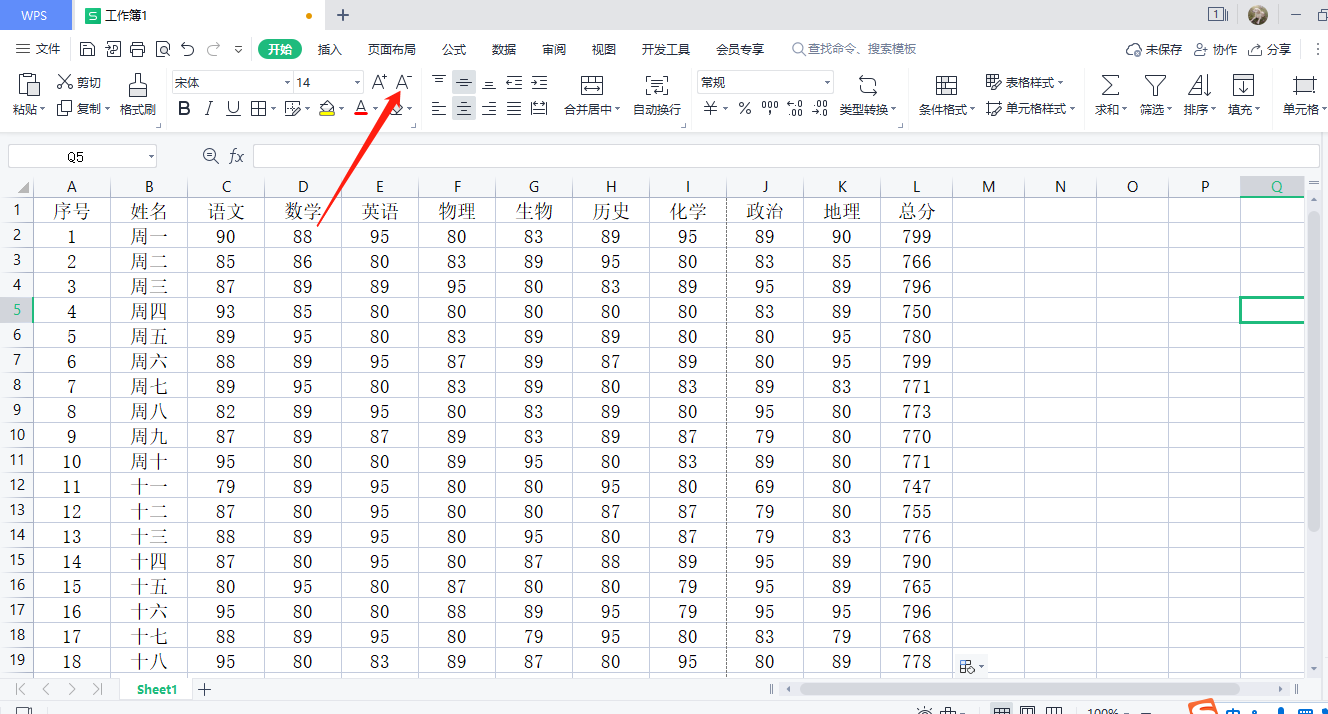Open the 公式 (Formulas) ribbon tab
This screenshot has width=1328, height=714.
454,49
